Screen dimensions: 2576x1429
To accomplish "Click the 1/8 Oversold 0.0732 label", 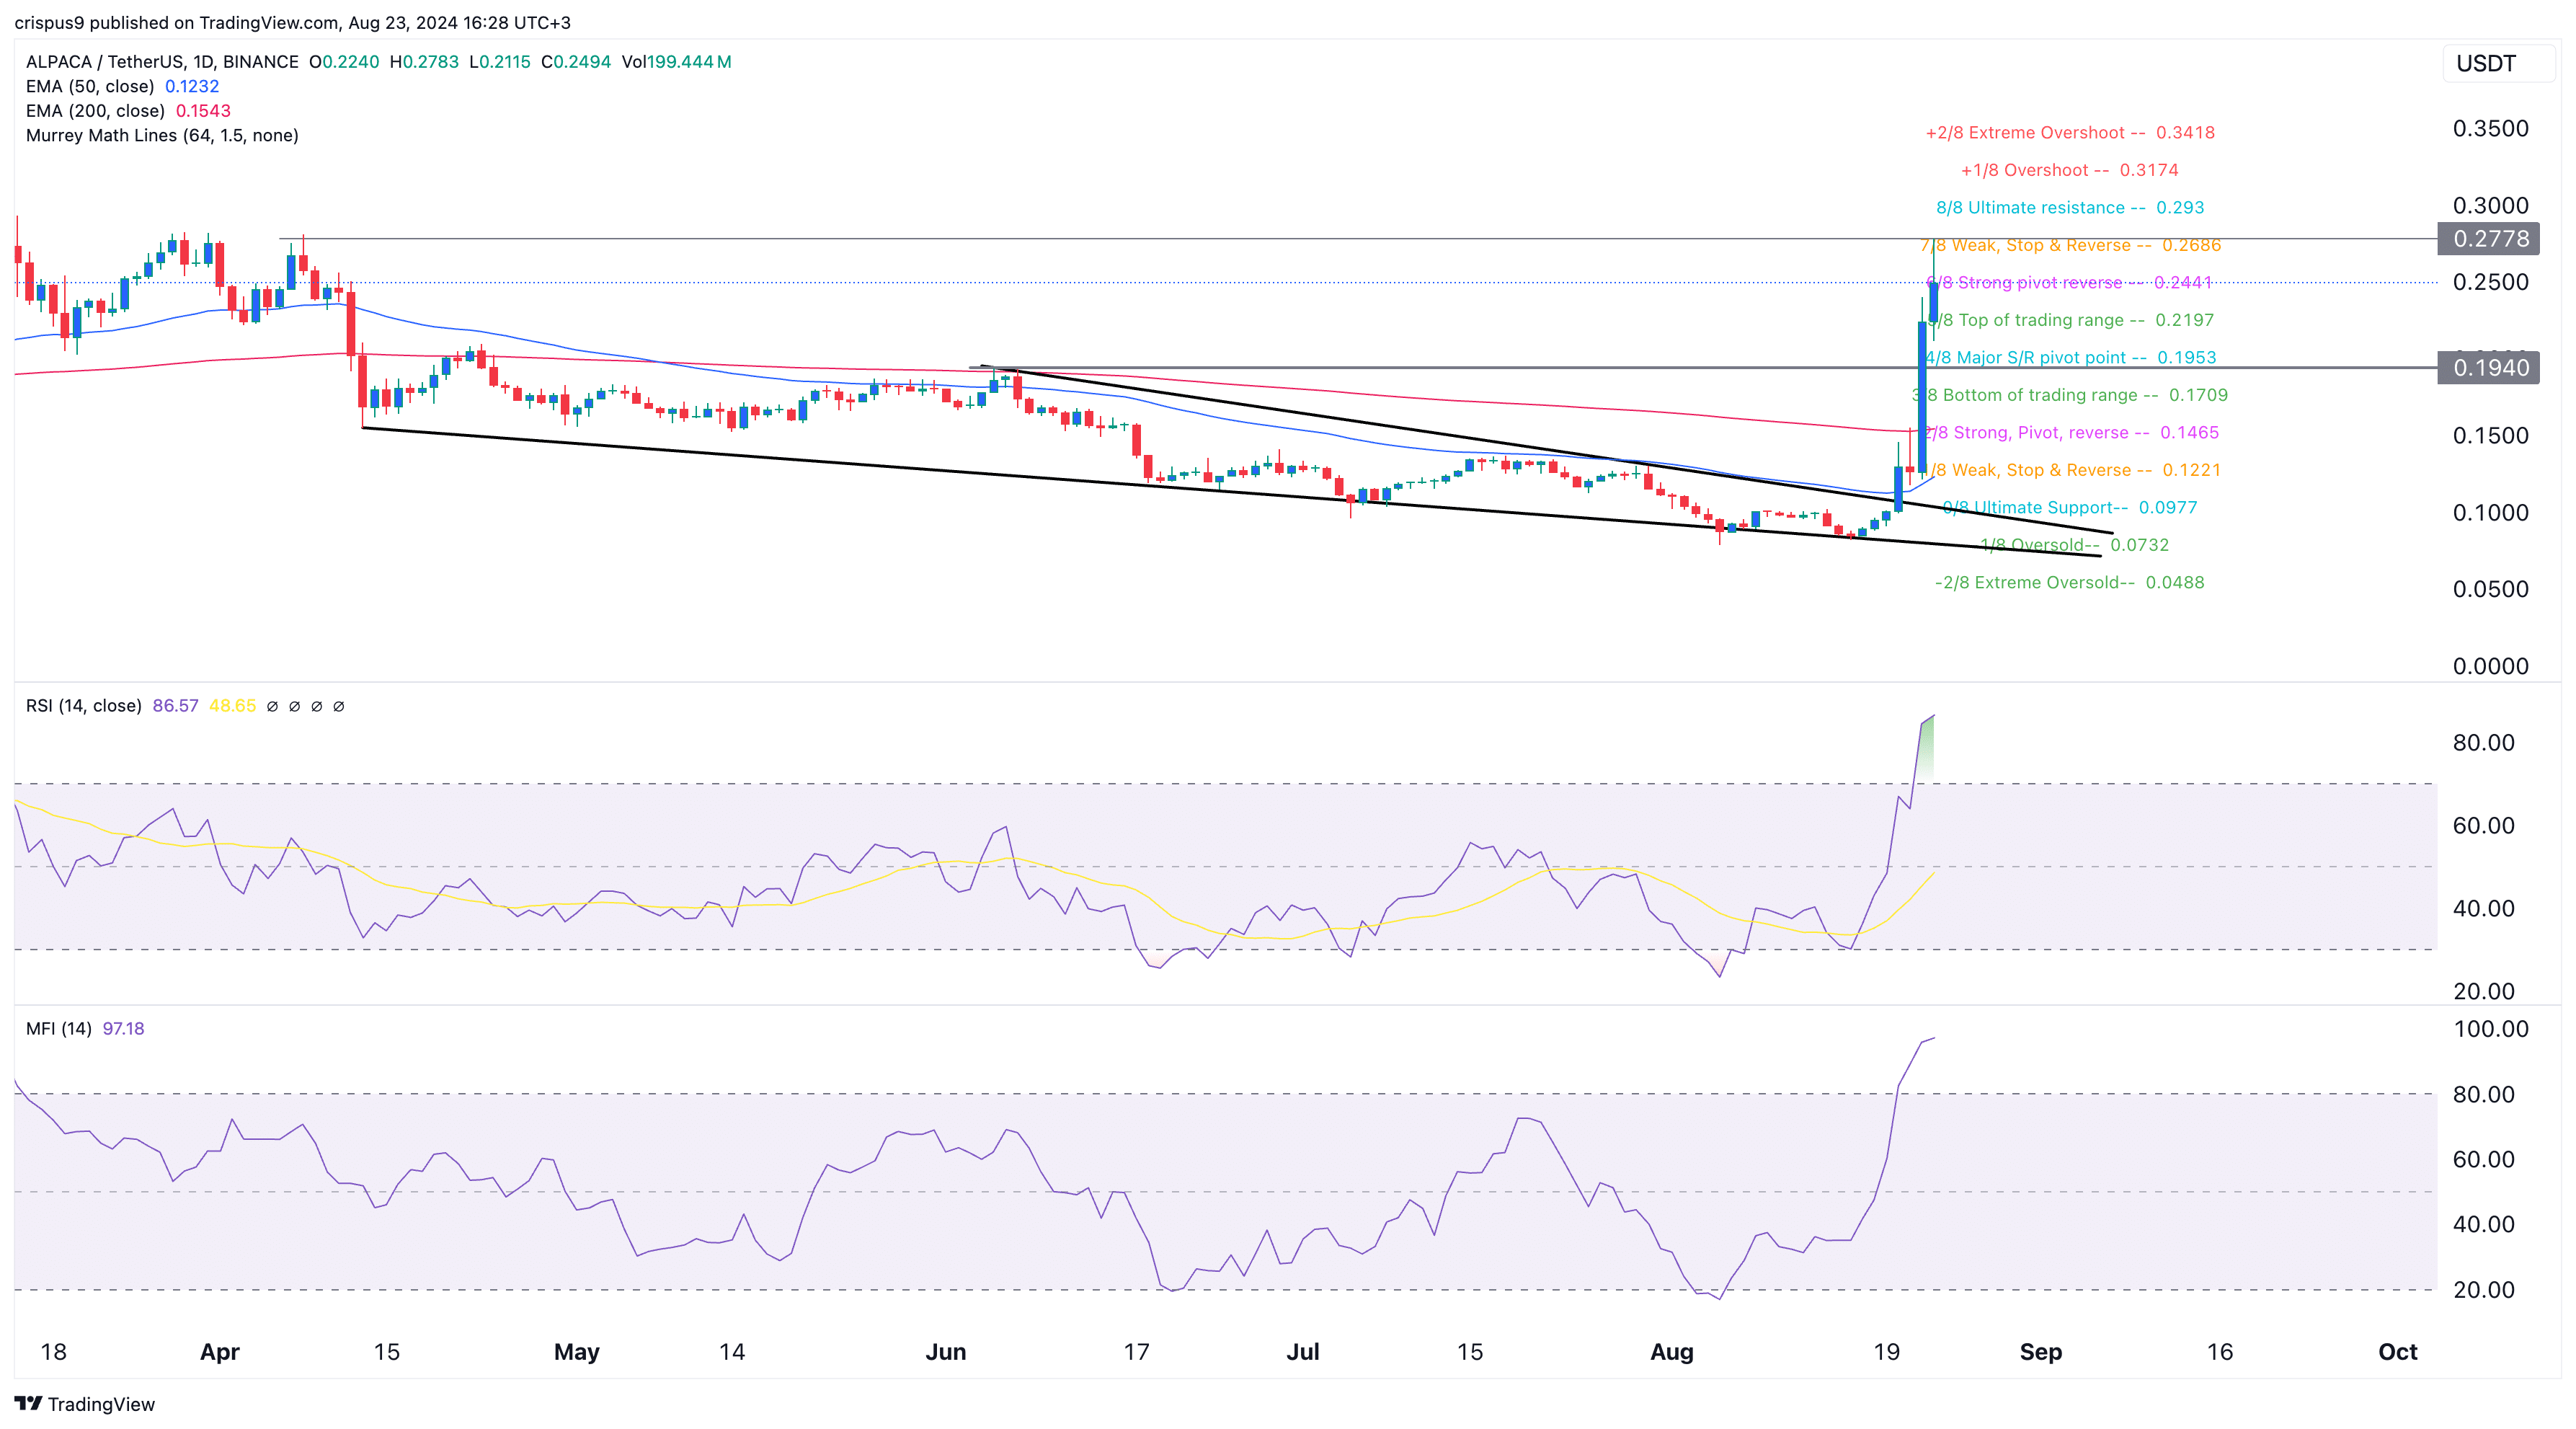I will pyautogui.click(x=2075, y=545).
